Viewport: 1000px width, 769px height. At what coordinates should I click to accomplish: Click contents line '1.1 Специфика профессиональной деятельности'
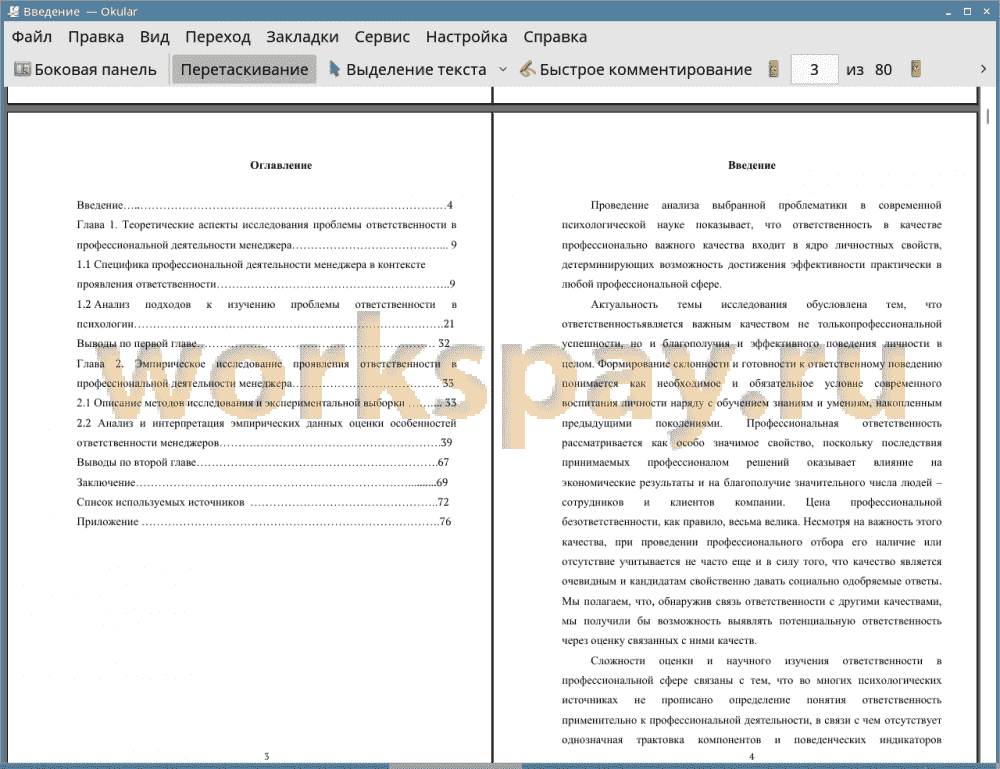tap(251, 265)
